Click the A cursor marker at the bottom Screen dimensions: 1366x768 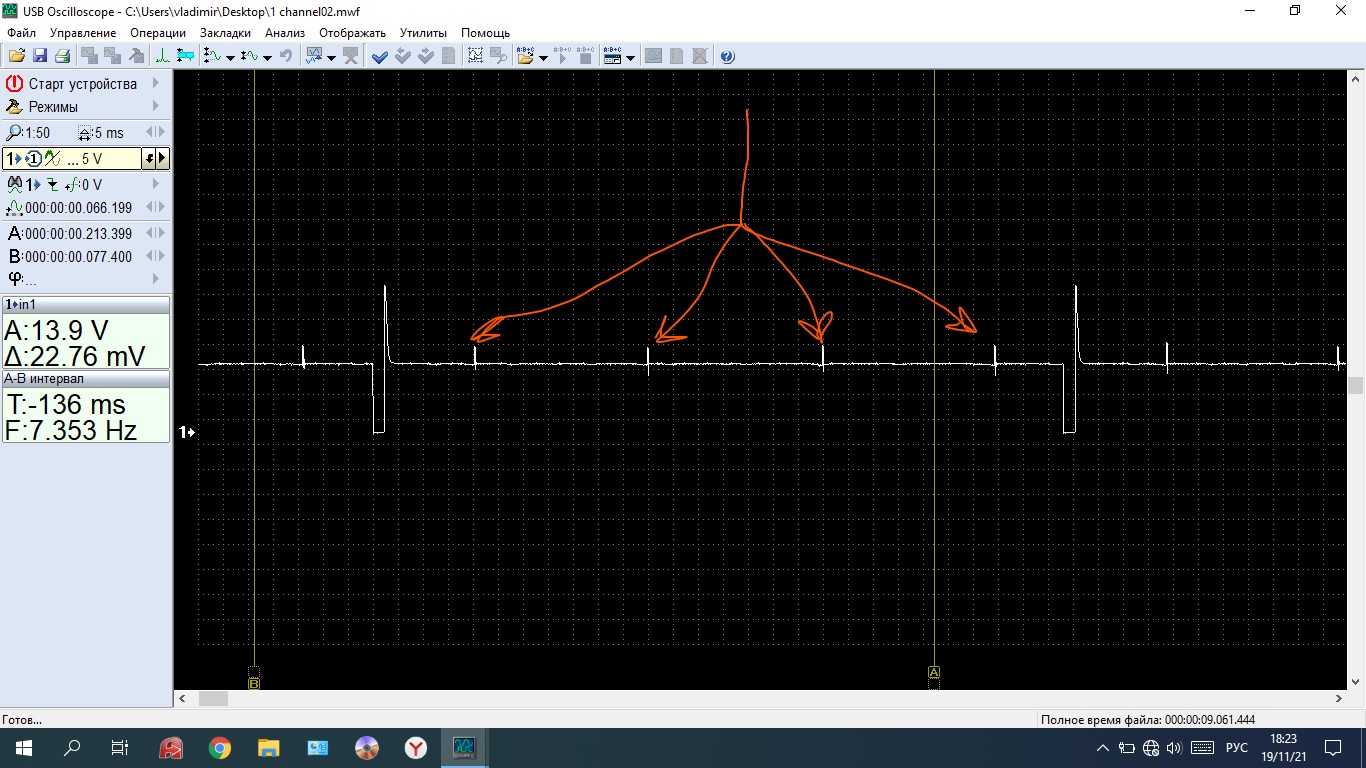(x=934, y=673)
